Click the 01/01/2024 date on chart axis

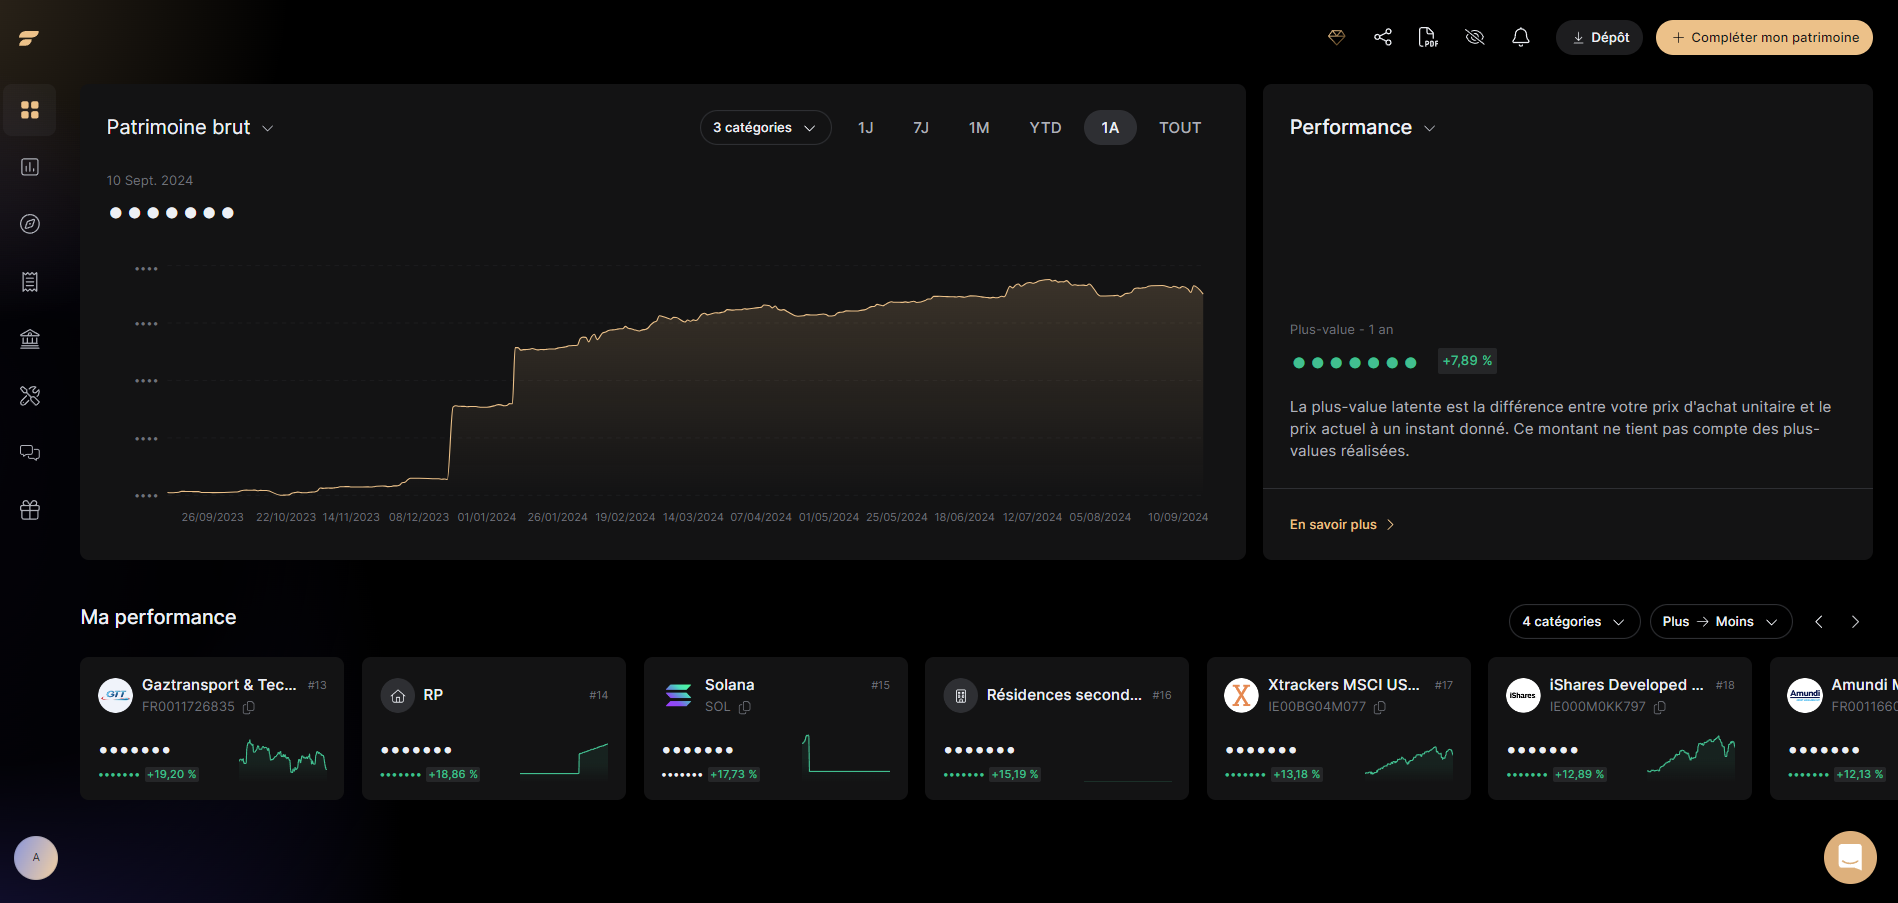pyautogui.click(x=487, y=518)
